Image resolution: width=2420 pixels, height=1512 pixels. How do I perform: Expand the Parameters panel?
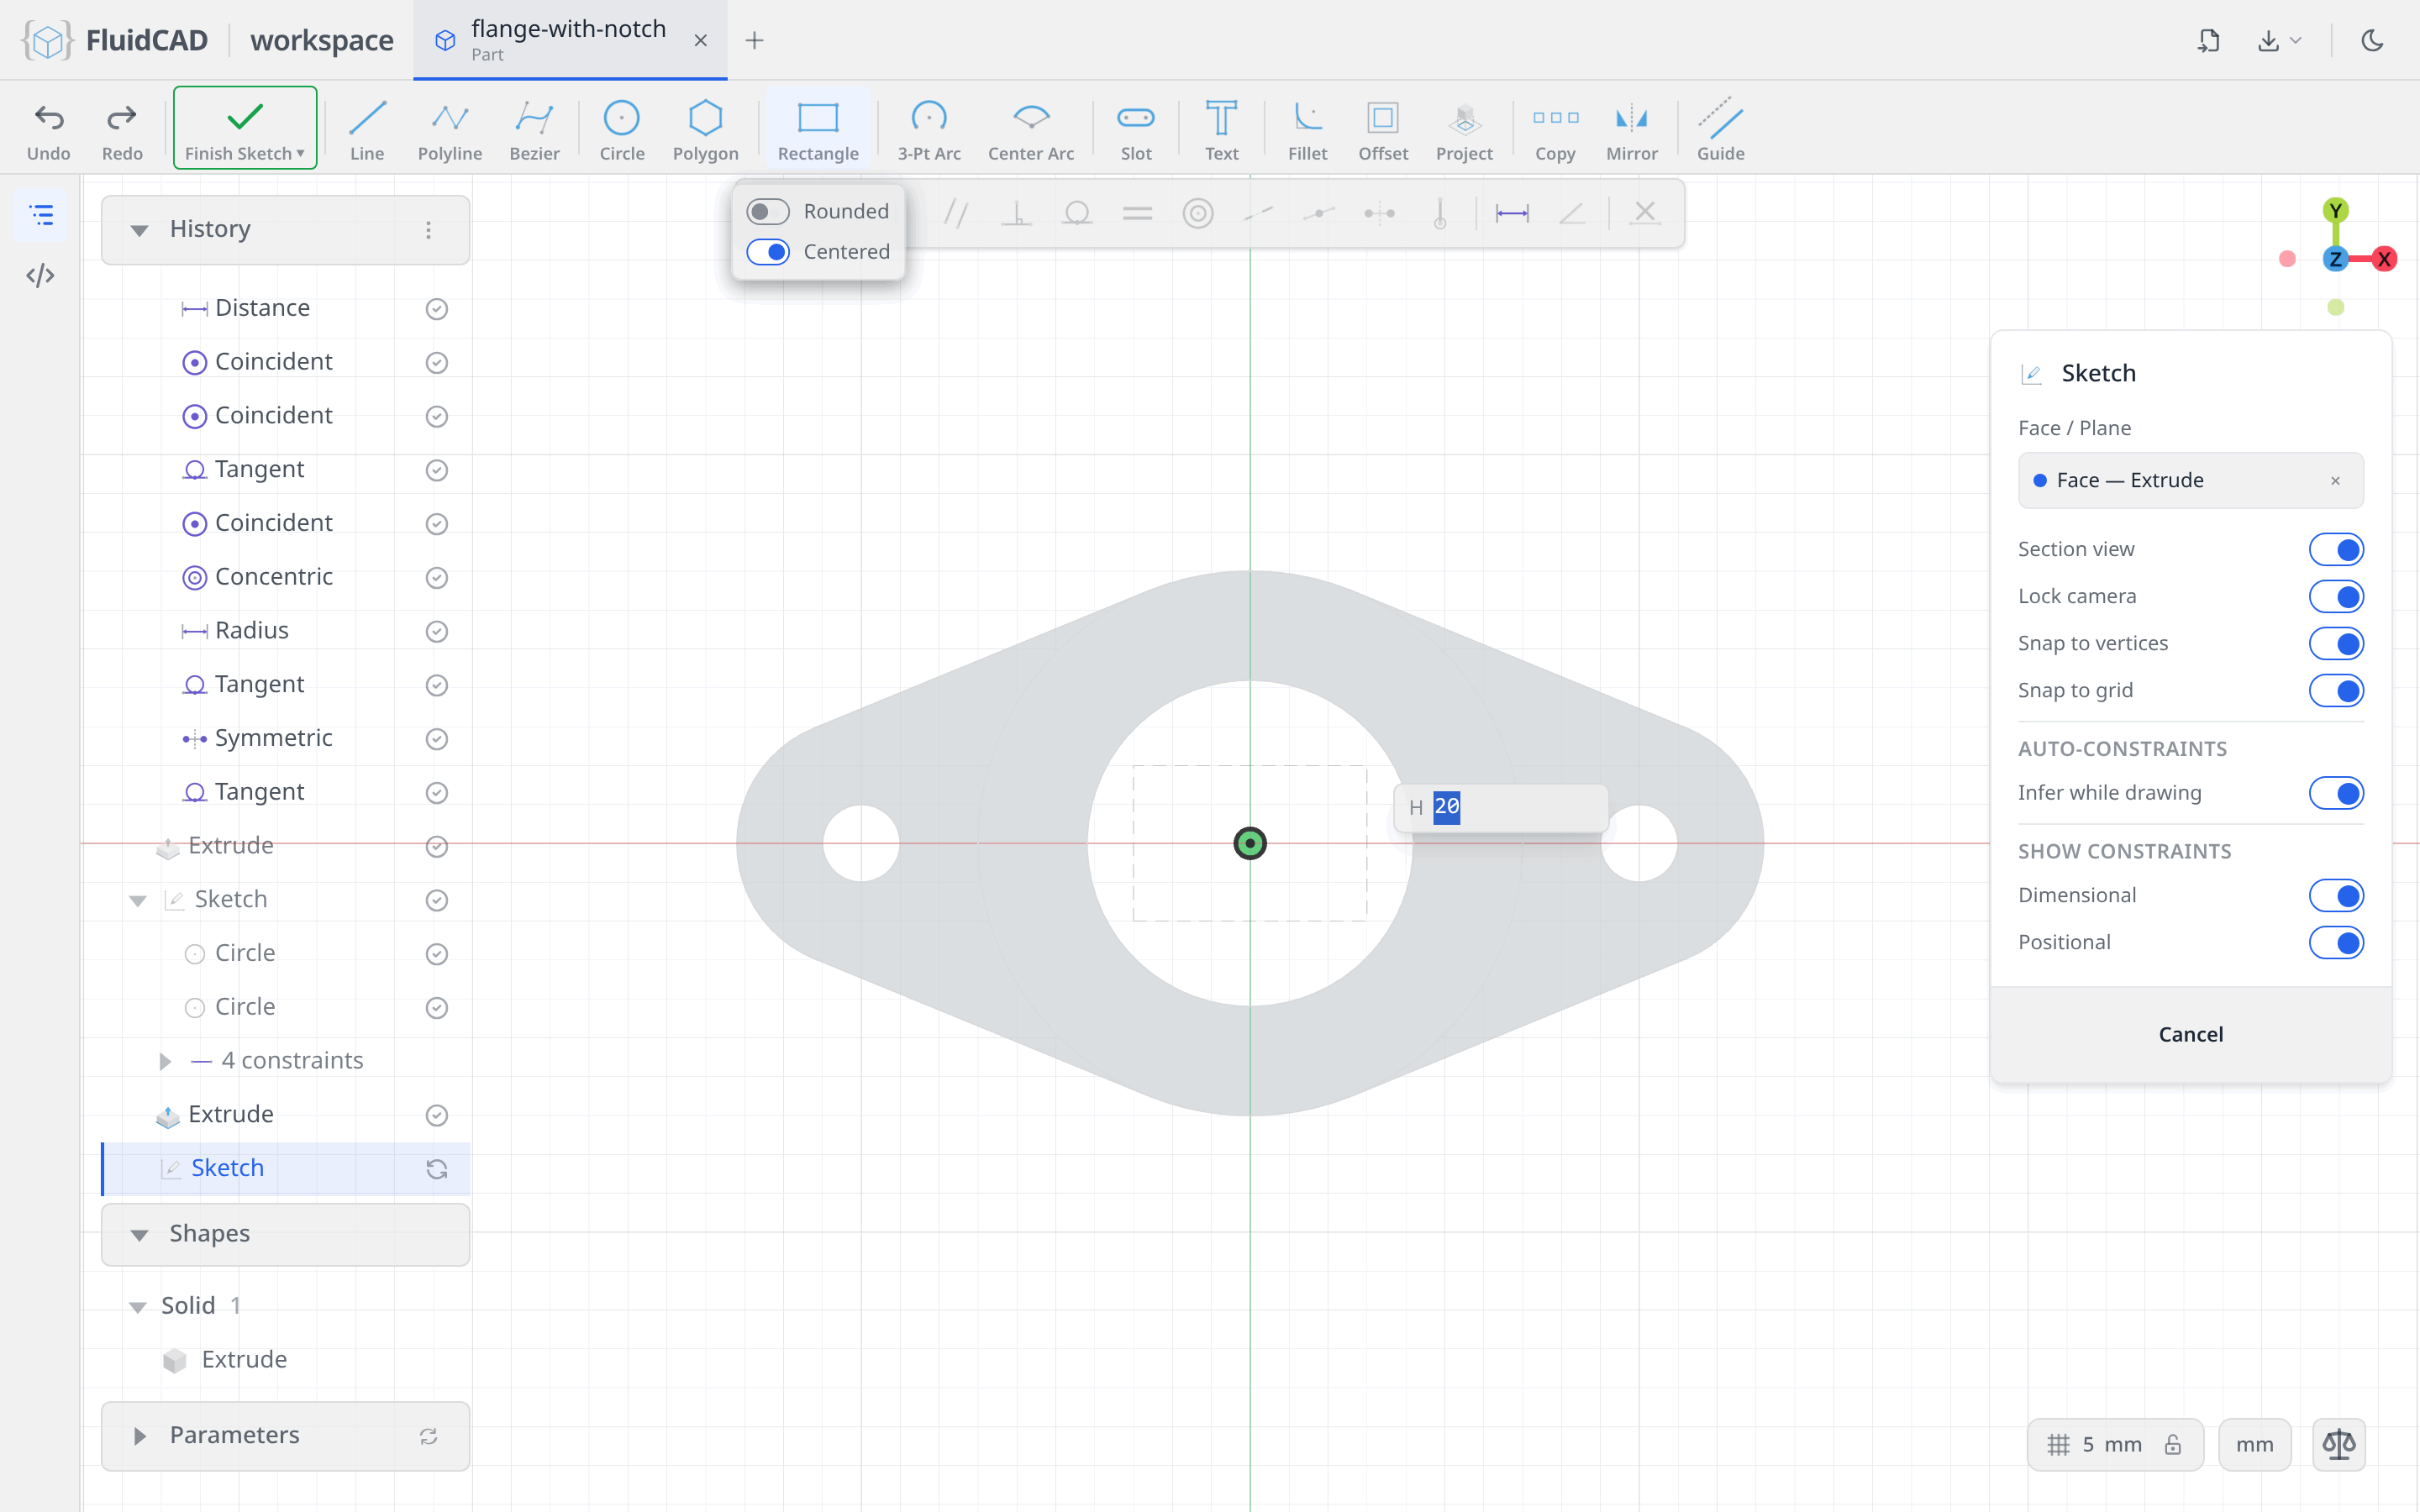coord(140,1436)
